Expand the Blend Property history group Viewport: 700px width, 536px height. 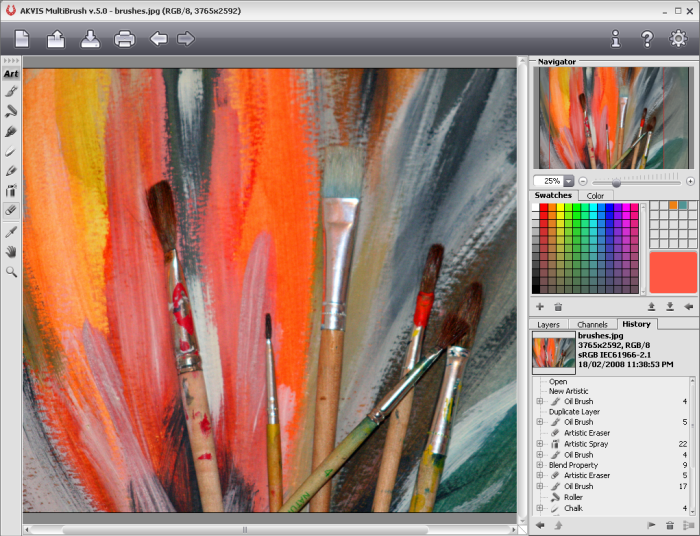540,465
